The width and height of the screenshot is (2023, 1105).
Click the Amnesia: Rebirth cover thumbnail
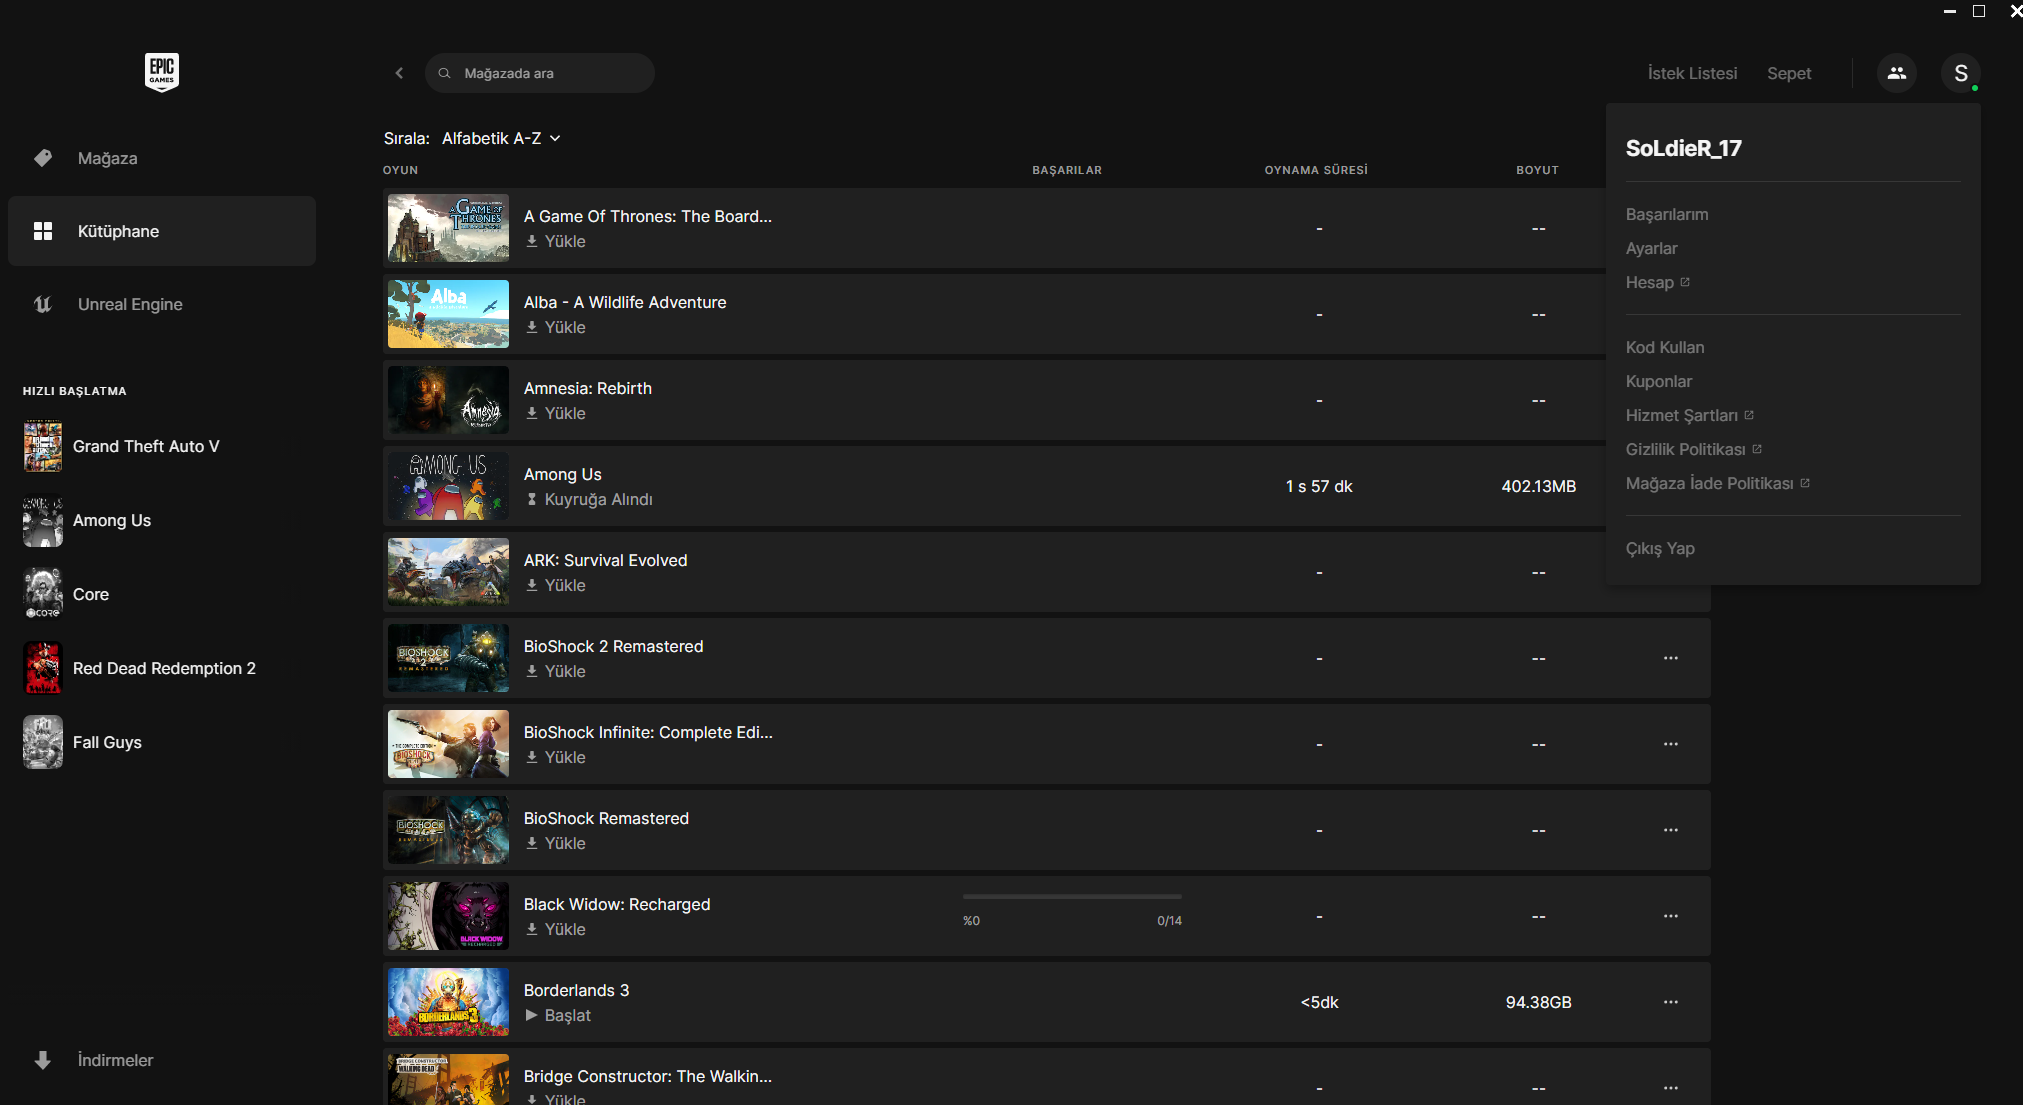(448, 400)
